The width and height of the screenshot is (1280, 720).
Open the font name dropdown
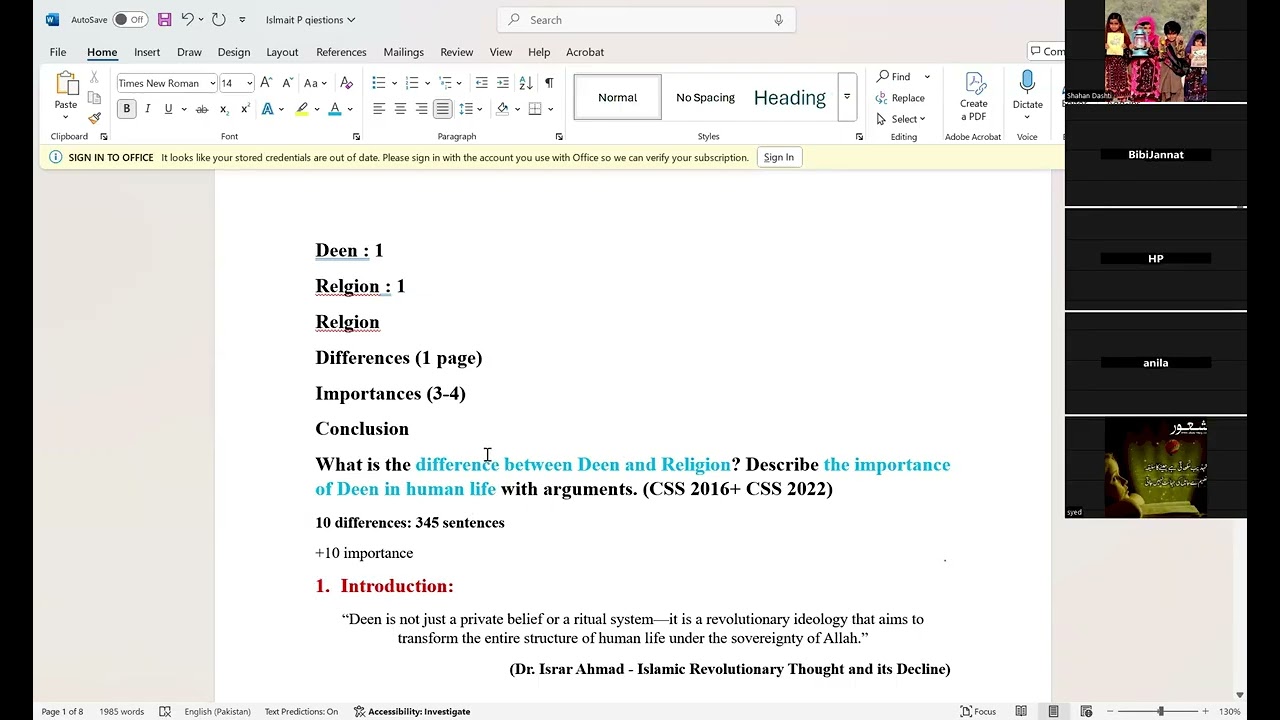click(x=212, y=83)
